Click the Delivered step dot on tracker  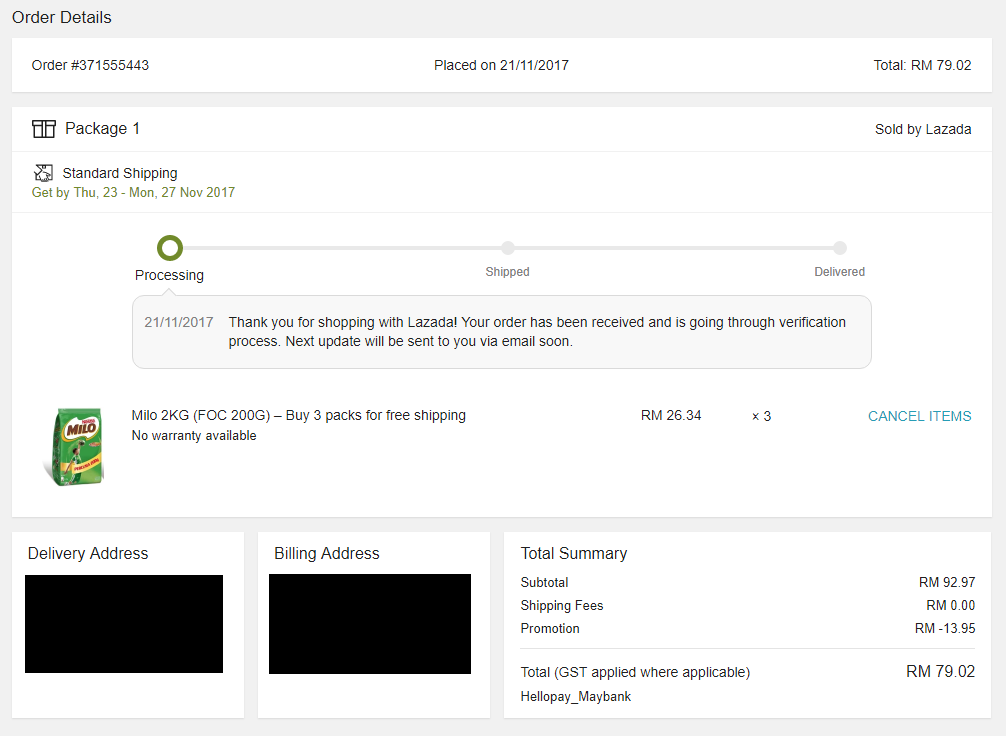pyautogui.click(x=840, y=248)
